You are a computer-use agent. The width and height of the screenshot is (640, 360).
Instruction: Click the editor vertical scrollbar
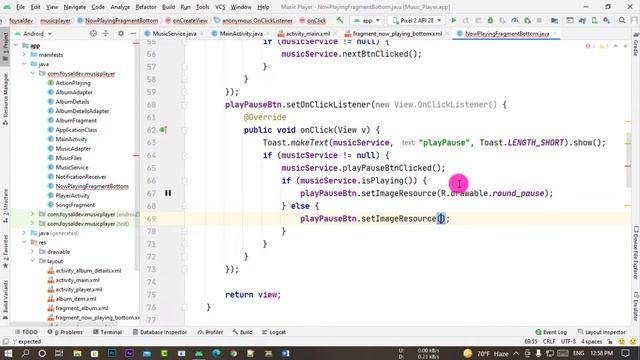[628, 159]
